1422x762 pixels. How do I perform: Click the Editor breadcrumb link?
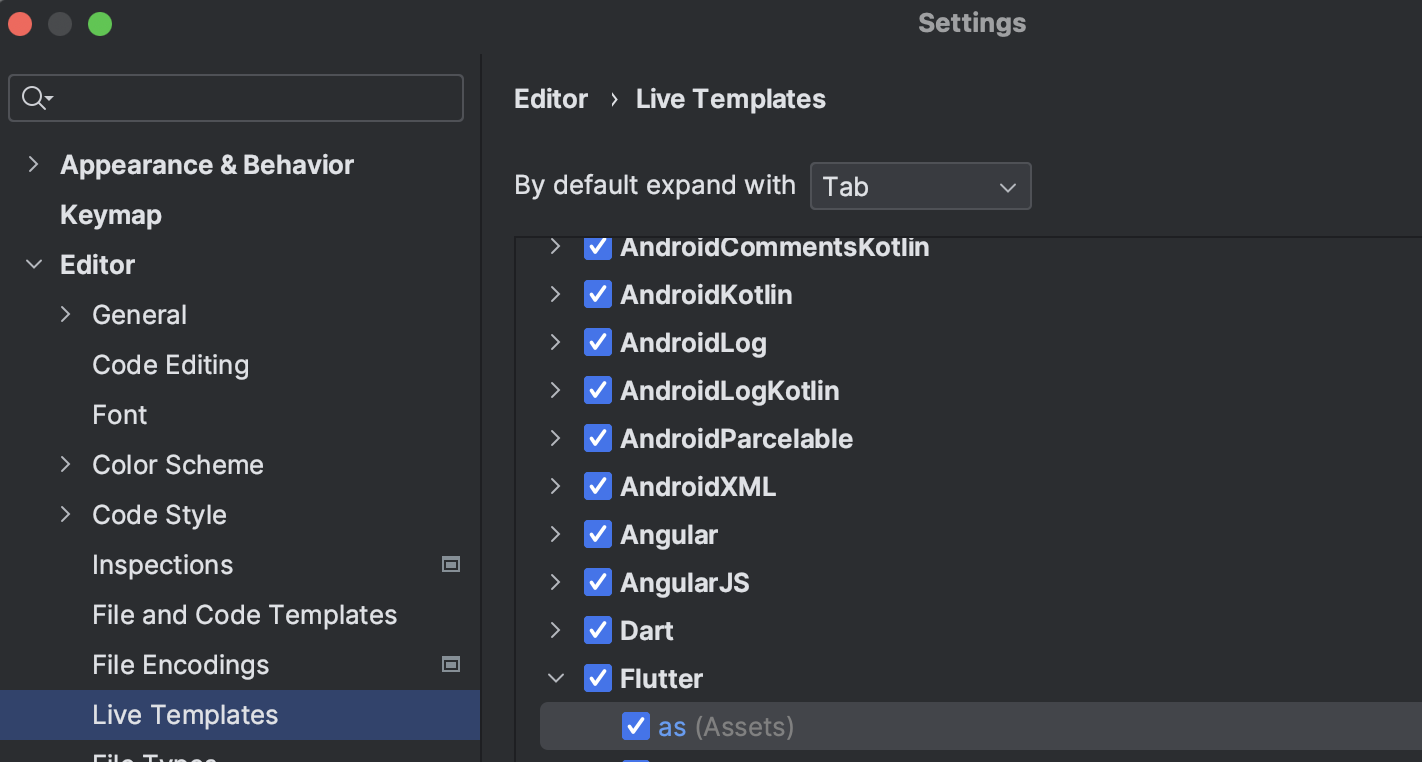coord(551,99)
